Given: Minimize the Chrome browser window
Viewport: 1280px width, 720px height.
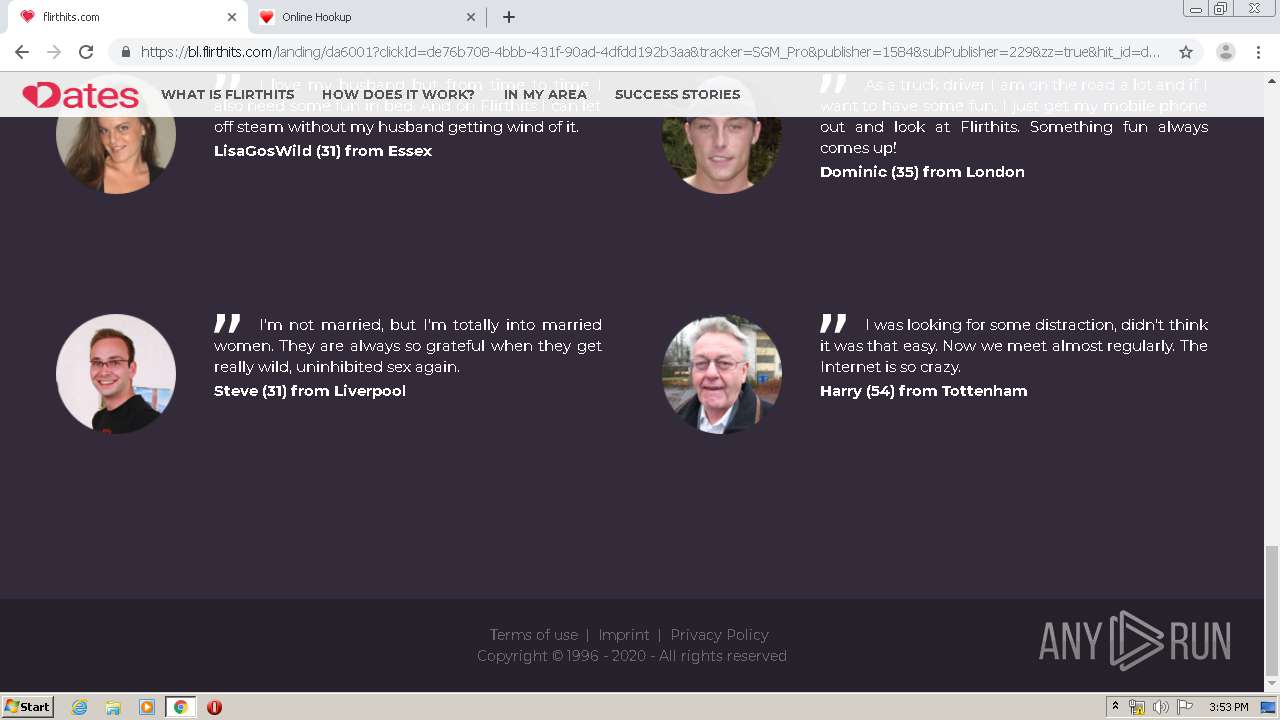Looking at the screenshot, I should click(x=1195, y=9).
